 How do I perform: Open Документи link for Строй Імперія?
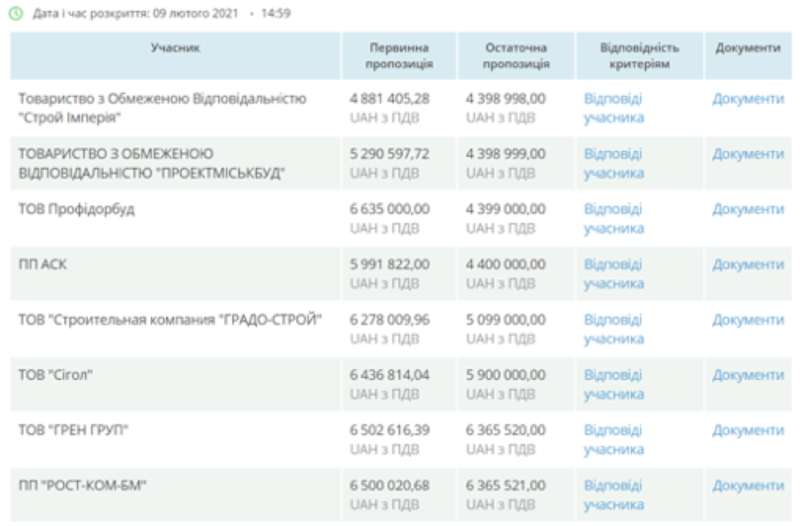pos(747,99)
